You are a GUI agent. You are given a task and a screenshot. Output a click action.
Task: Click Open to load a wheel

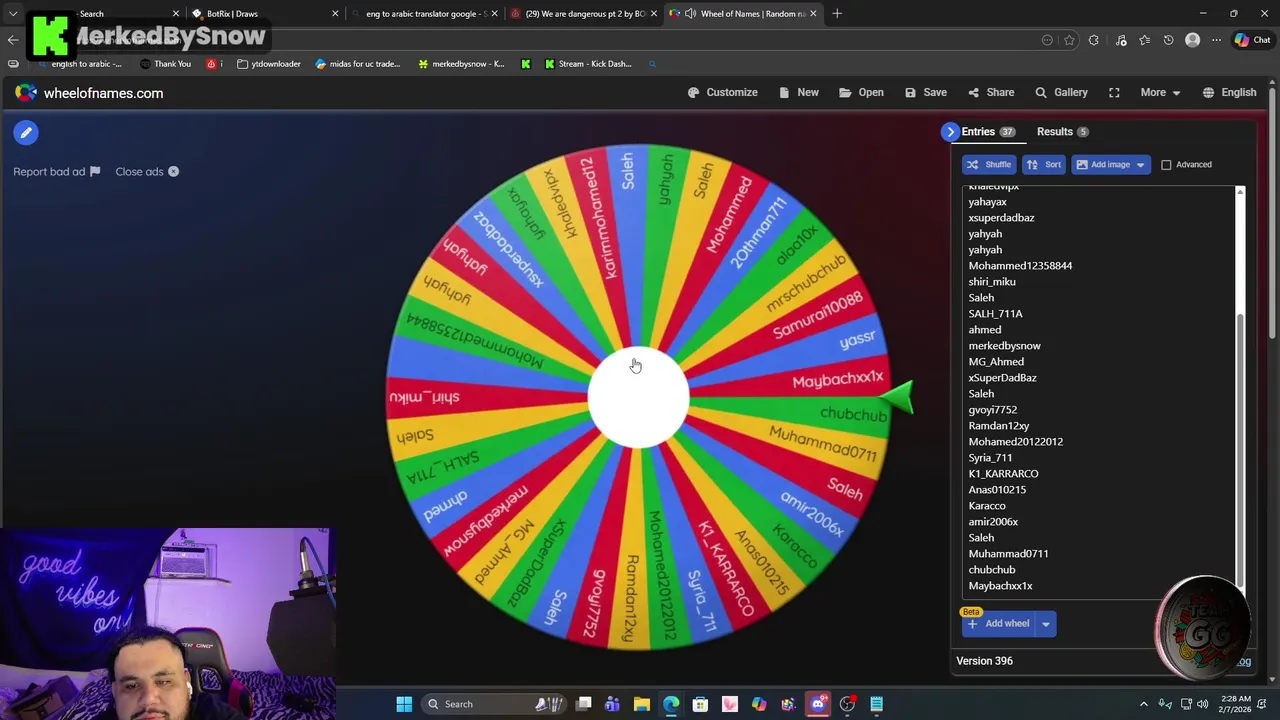(x=861, y=93)
